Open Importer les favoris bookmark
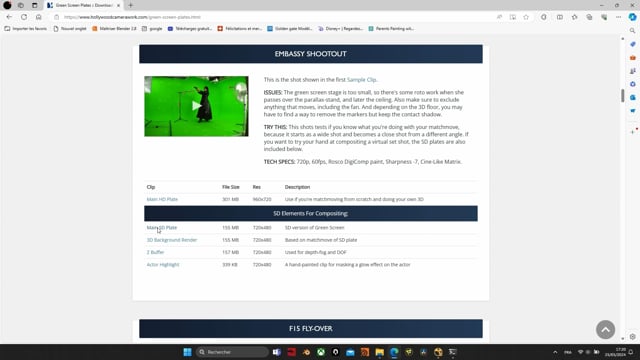Screen dimensions: 640x360 (x=26, y=29)
